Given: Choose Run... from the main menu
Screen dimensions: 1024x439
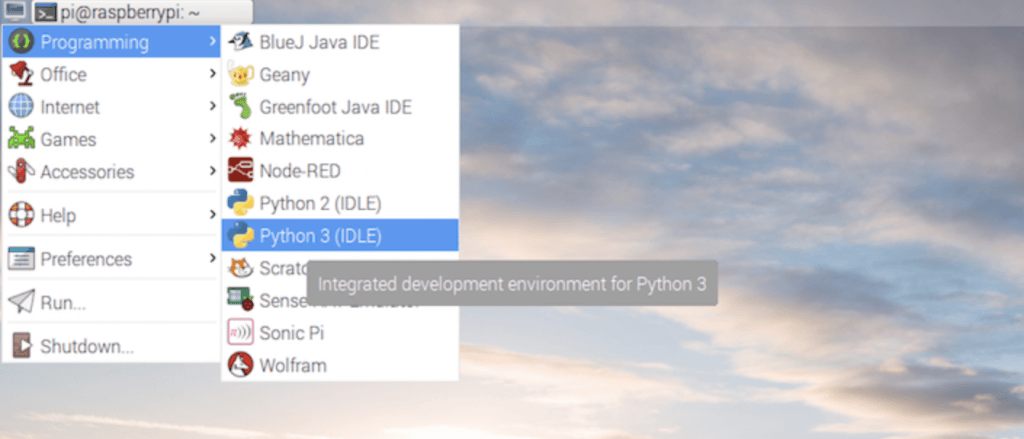Looking at the screenshot, I should (x=112, y=302).
